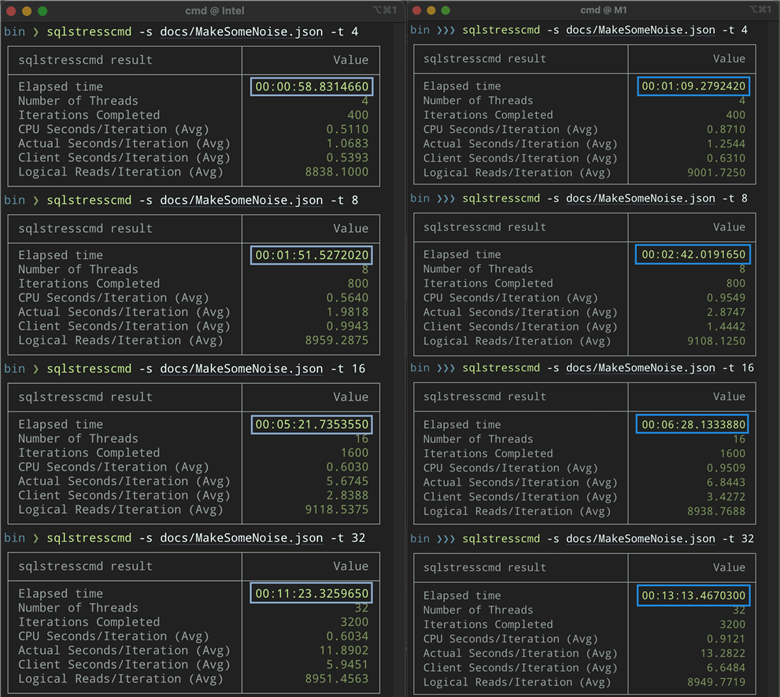The width and height of the screenshot is (780, 697).
Task: Click the CPU seconds value 0.9509
Action: [726, 468]
